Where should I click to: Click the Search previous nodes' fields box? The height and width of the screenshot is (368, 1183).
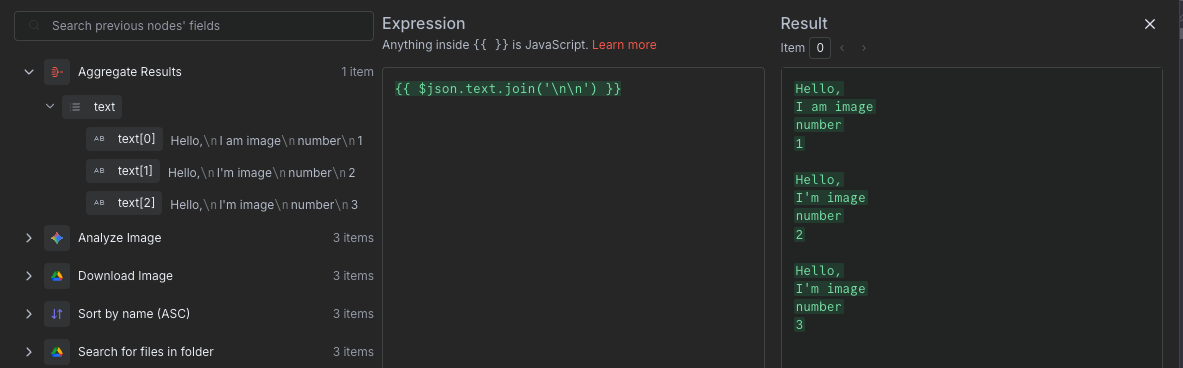194,26
